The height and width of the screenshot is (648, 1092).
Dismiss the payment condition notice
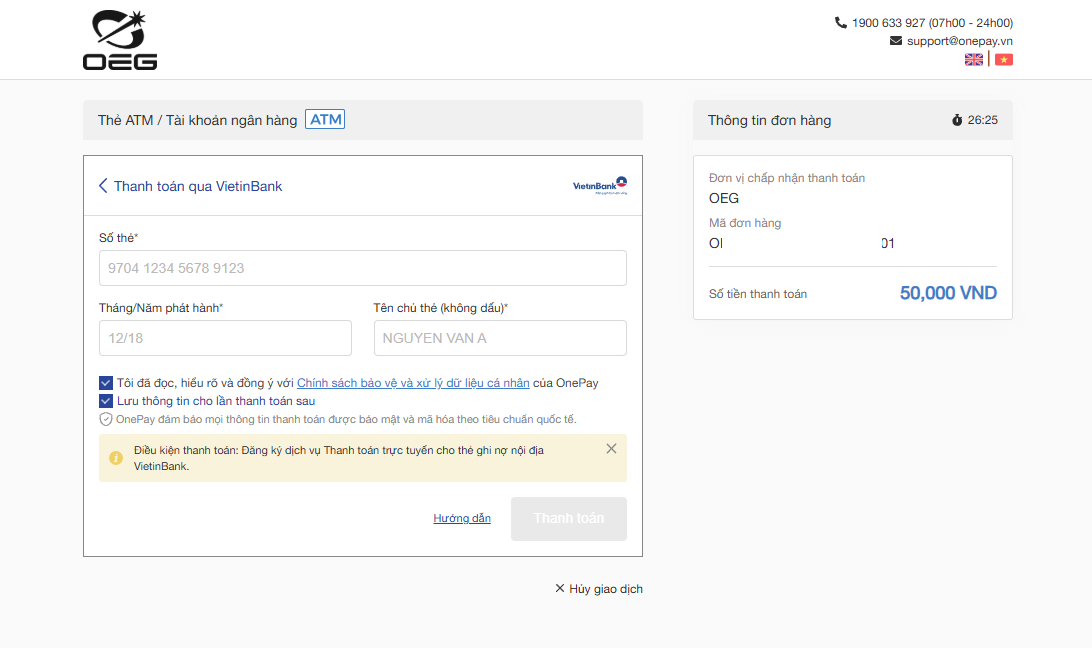click(x=611, y=449)
